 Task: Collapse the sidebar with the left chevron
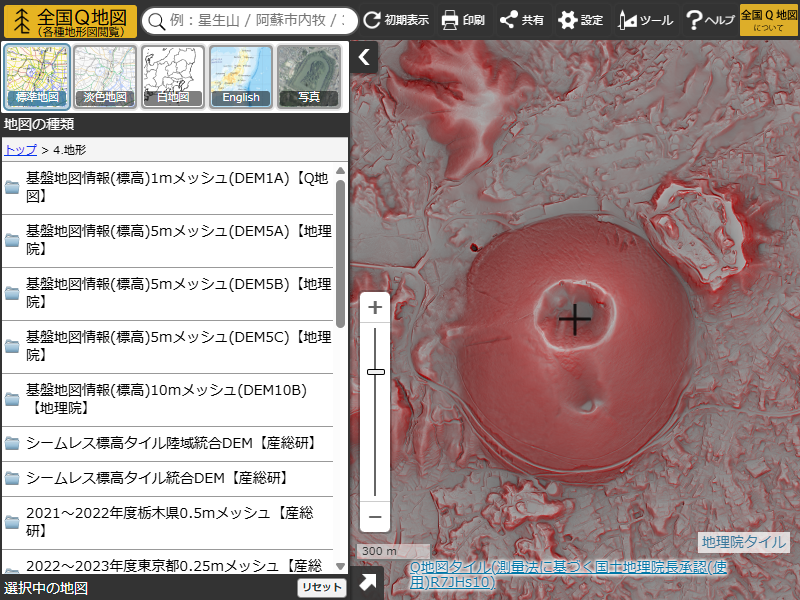coord(364,58)
